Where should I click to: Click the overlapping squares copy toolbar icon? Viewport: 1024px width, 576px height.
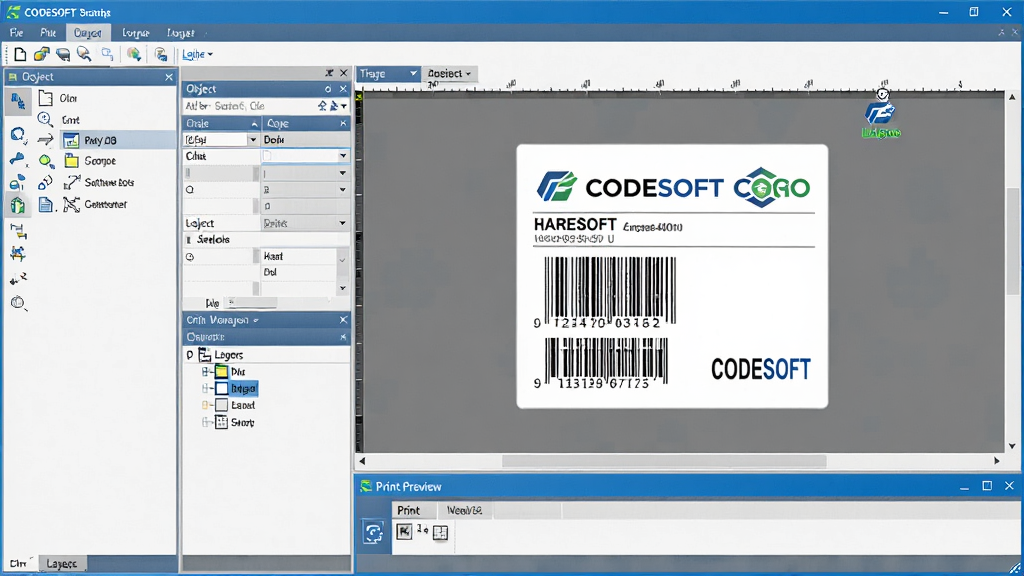pos(107,54)
